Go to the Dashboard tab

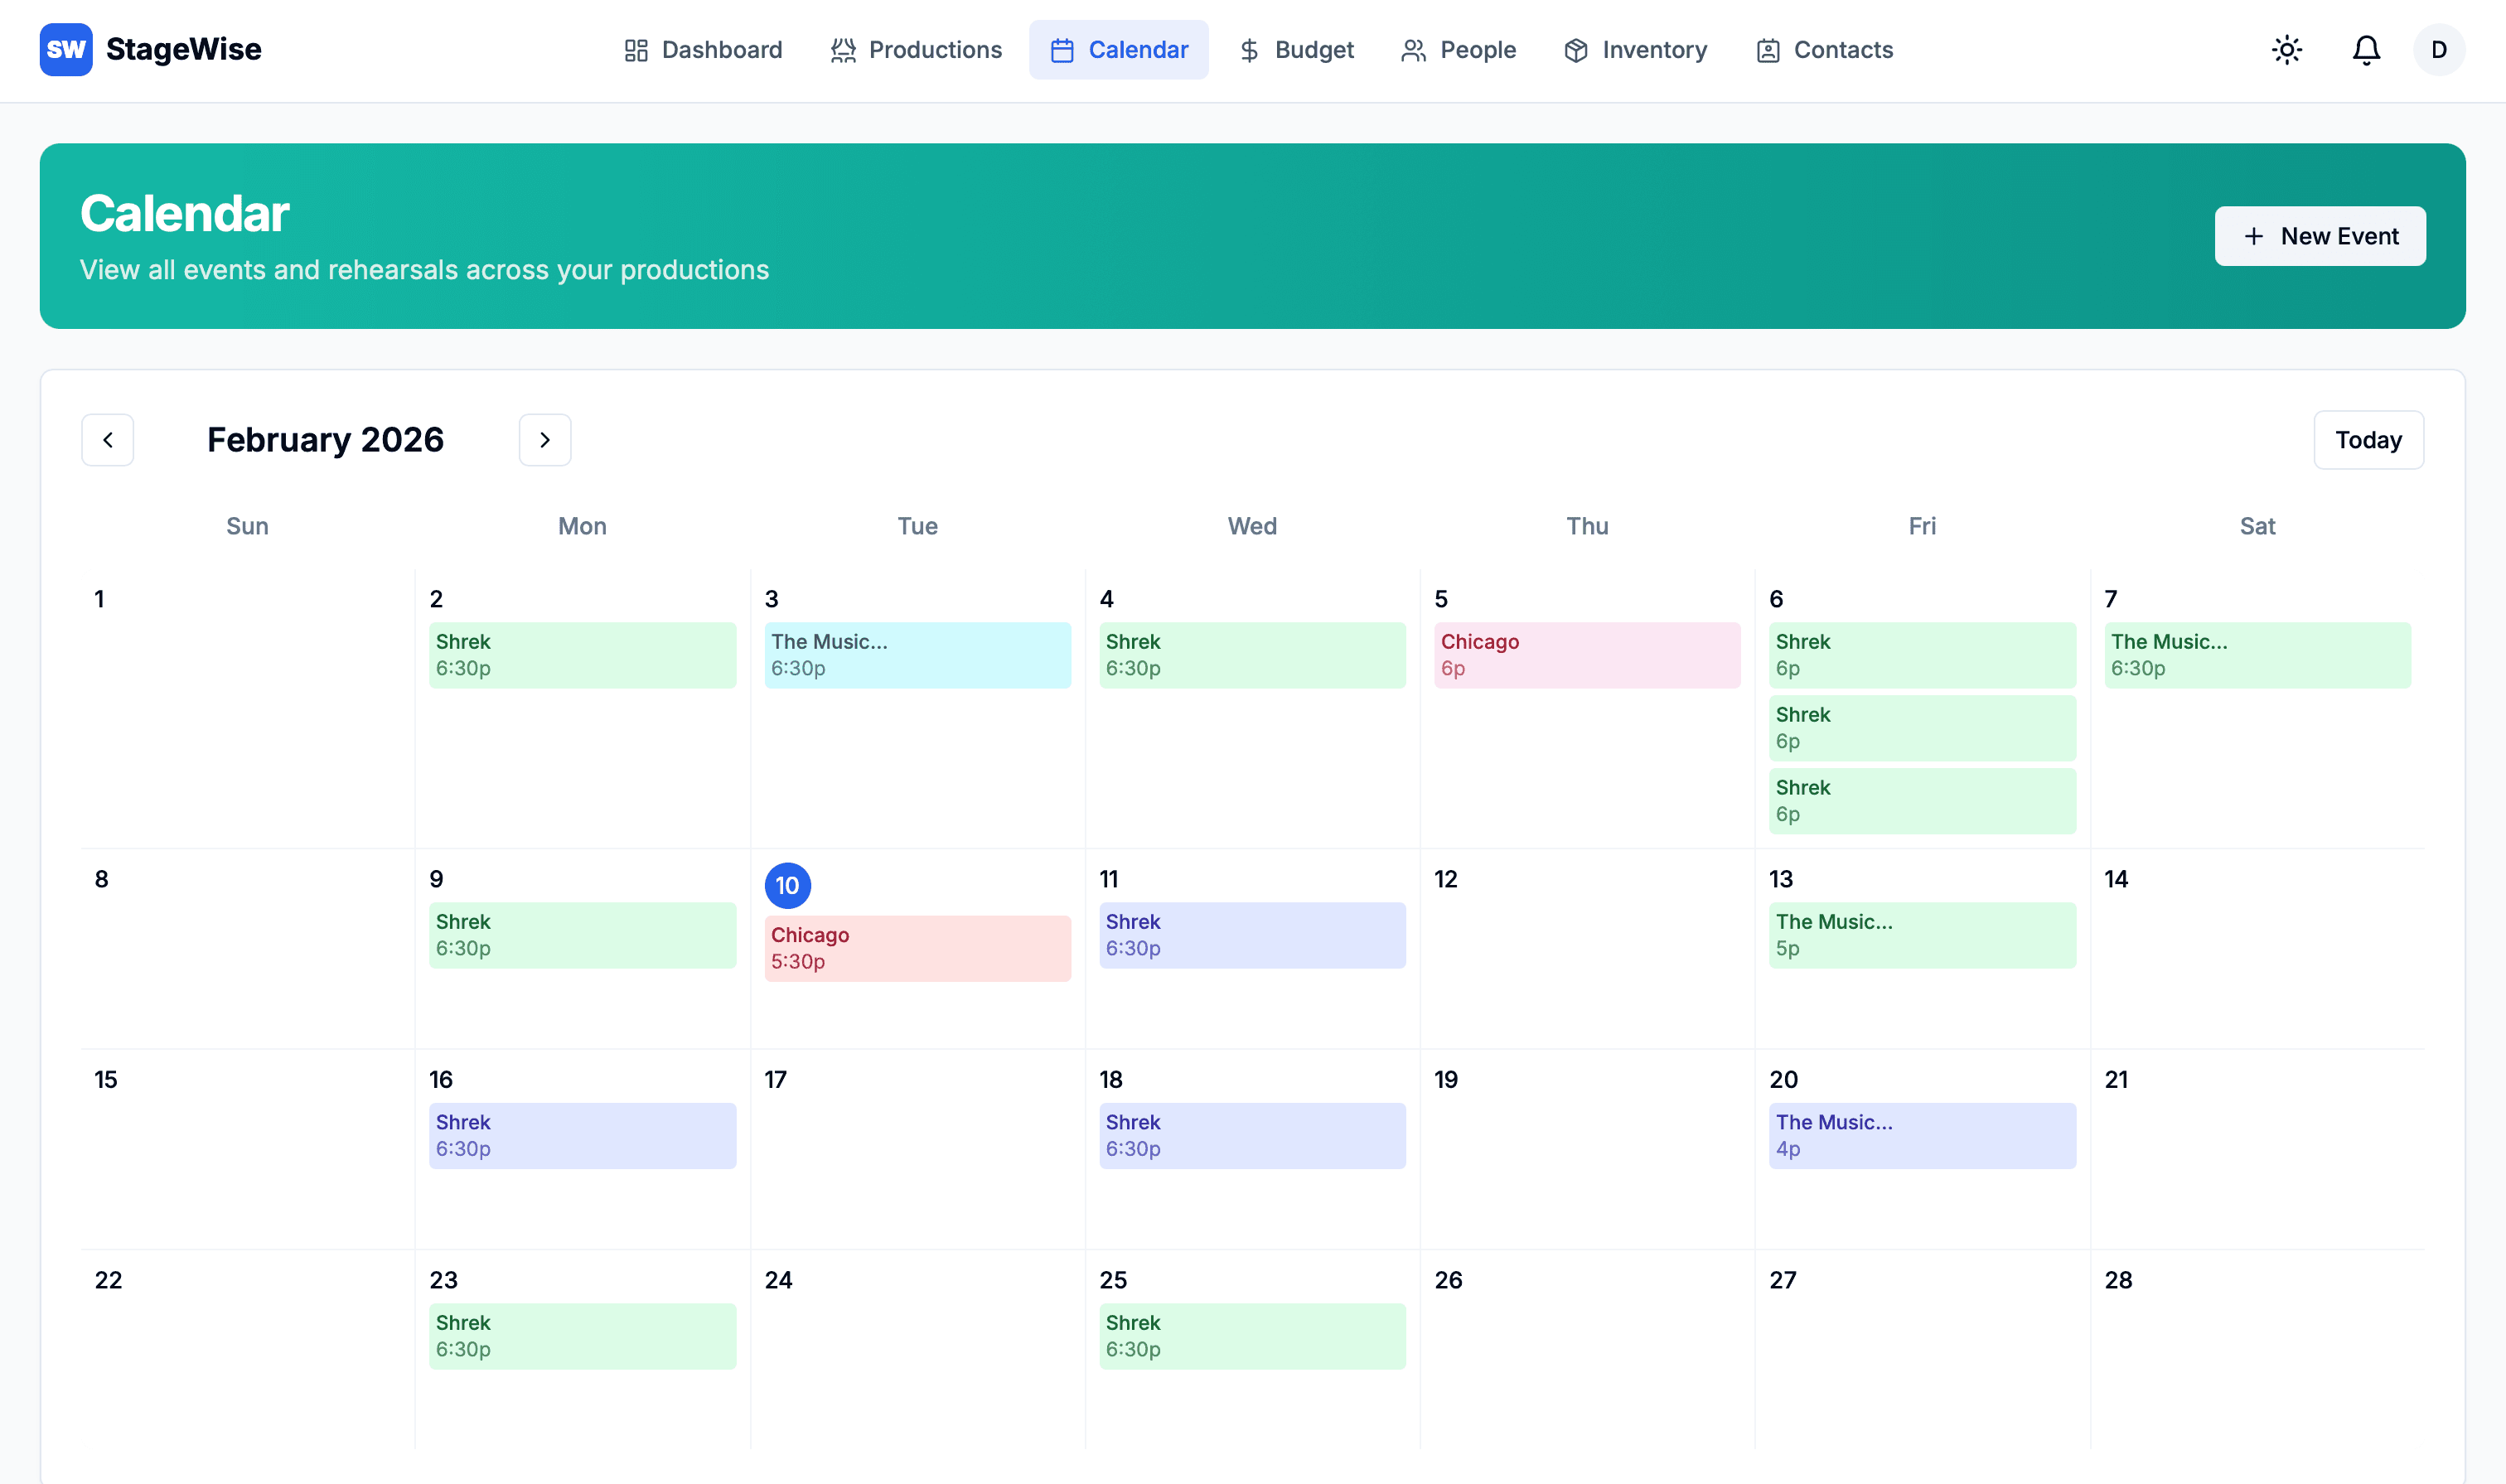click(x=702, y=50)
